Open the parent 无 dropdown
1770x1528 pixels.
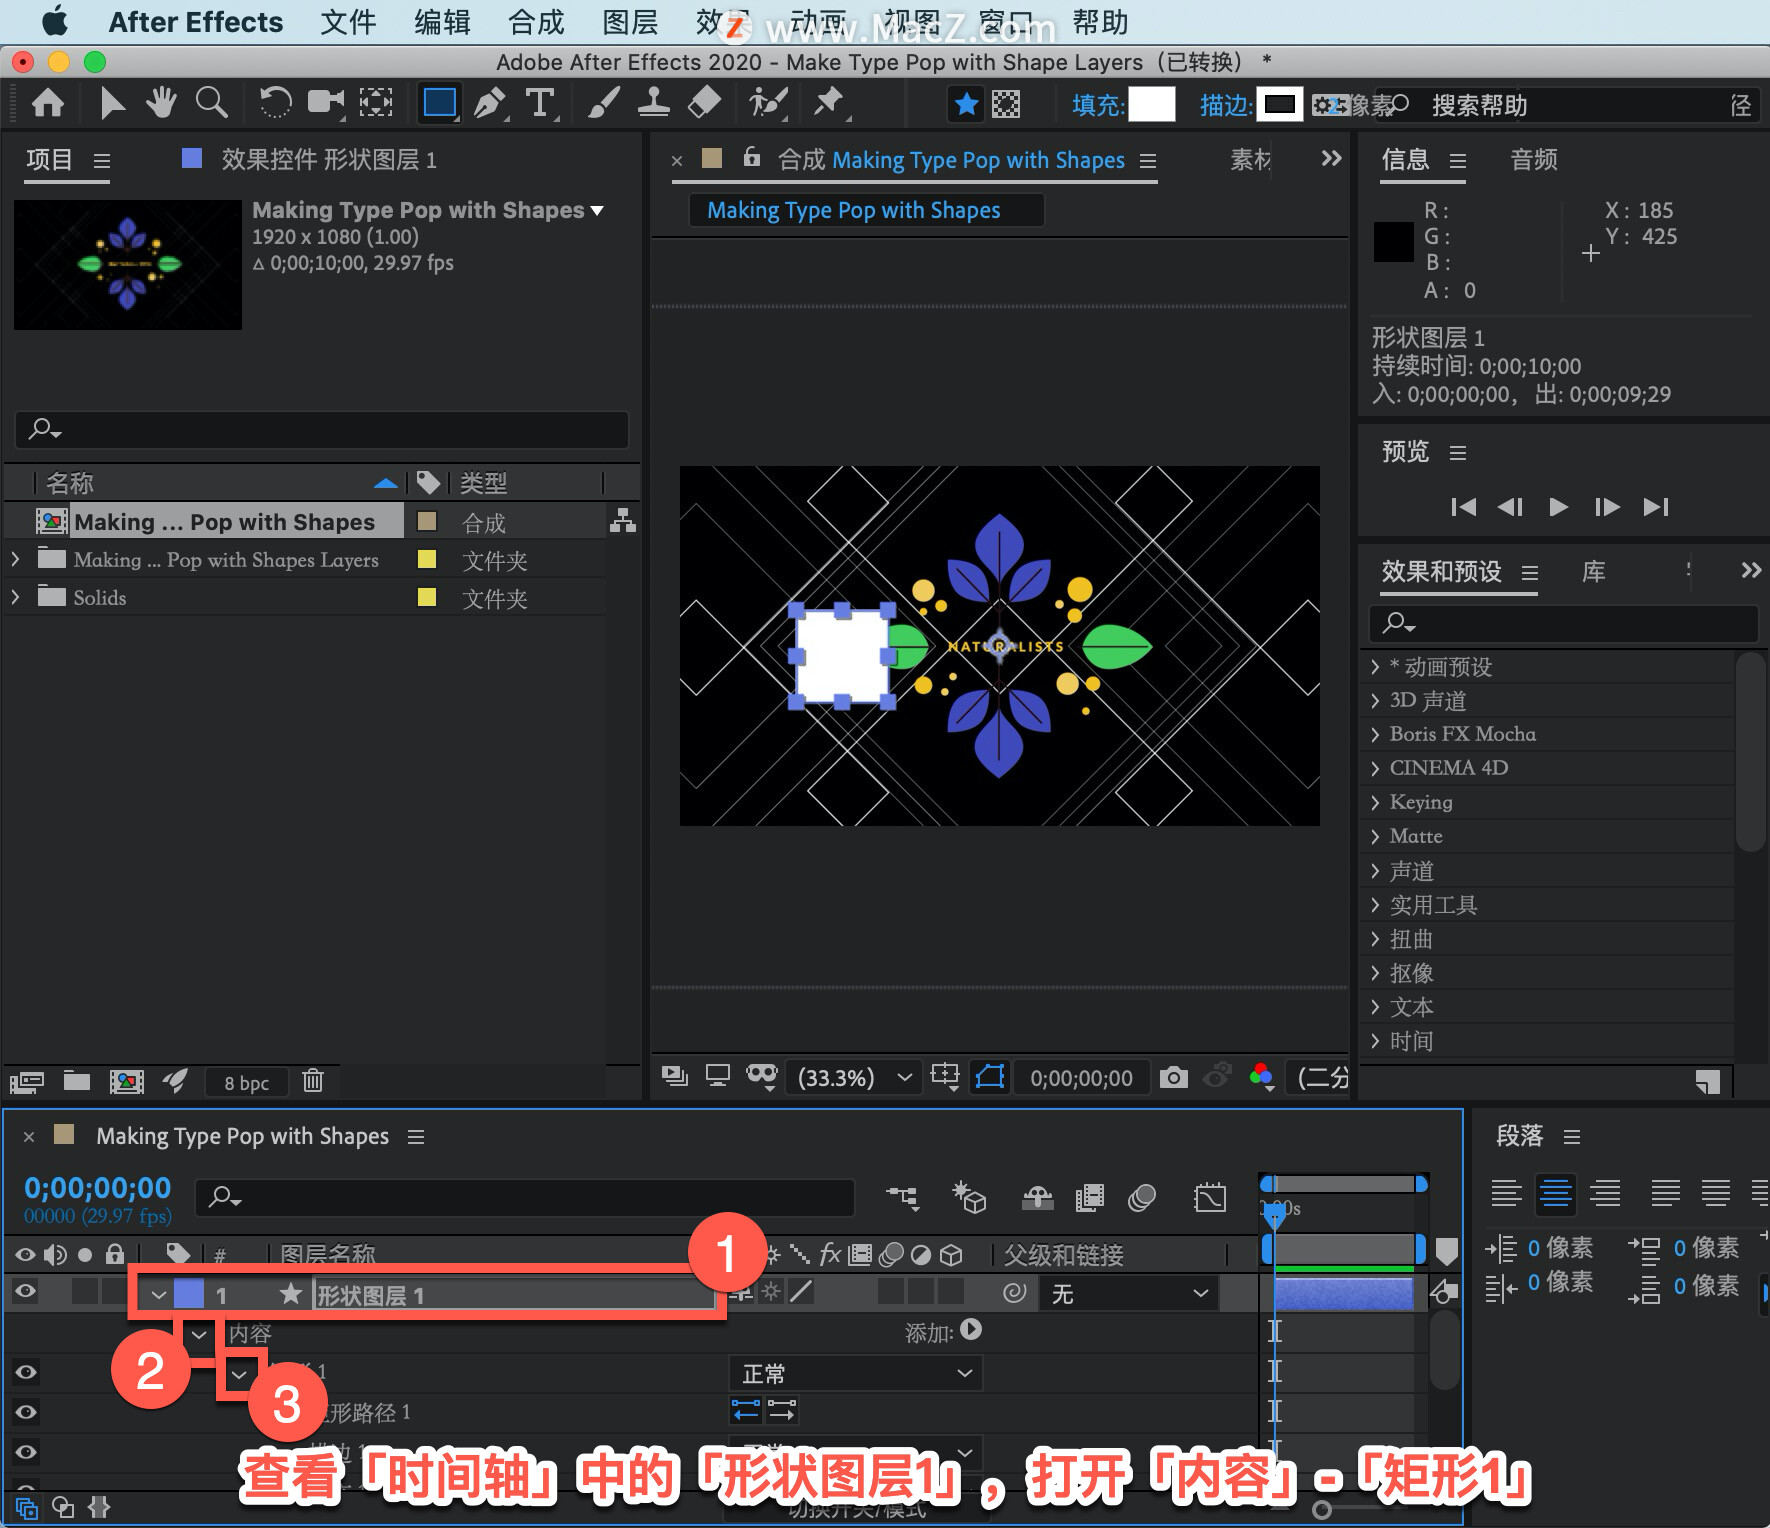1129,1294
